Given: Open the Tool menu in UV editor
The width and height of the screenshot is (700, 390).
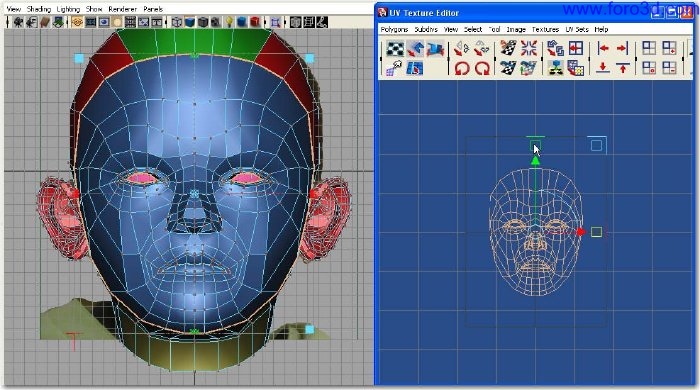Looking at the screenshot, I should pos(494,29).
